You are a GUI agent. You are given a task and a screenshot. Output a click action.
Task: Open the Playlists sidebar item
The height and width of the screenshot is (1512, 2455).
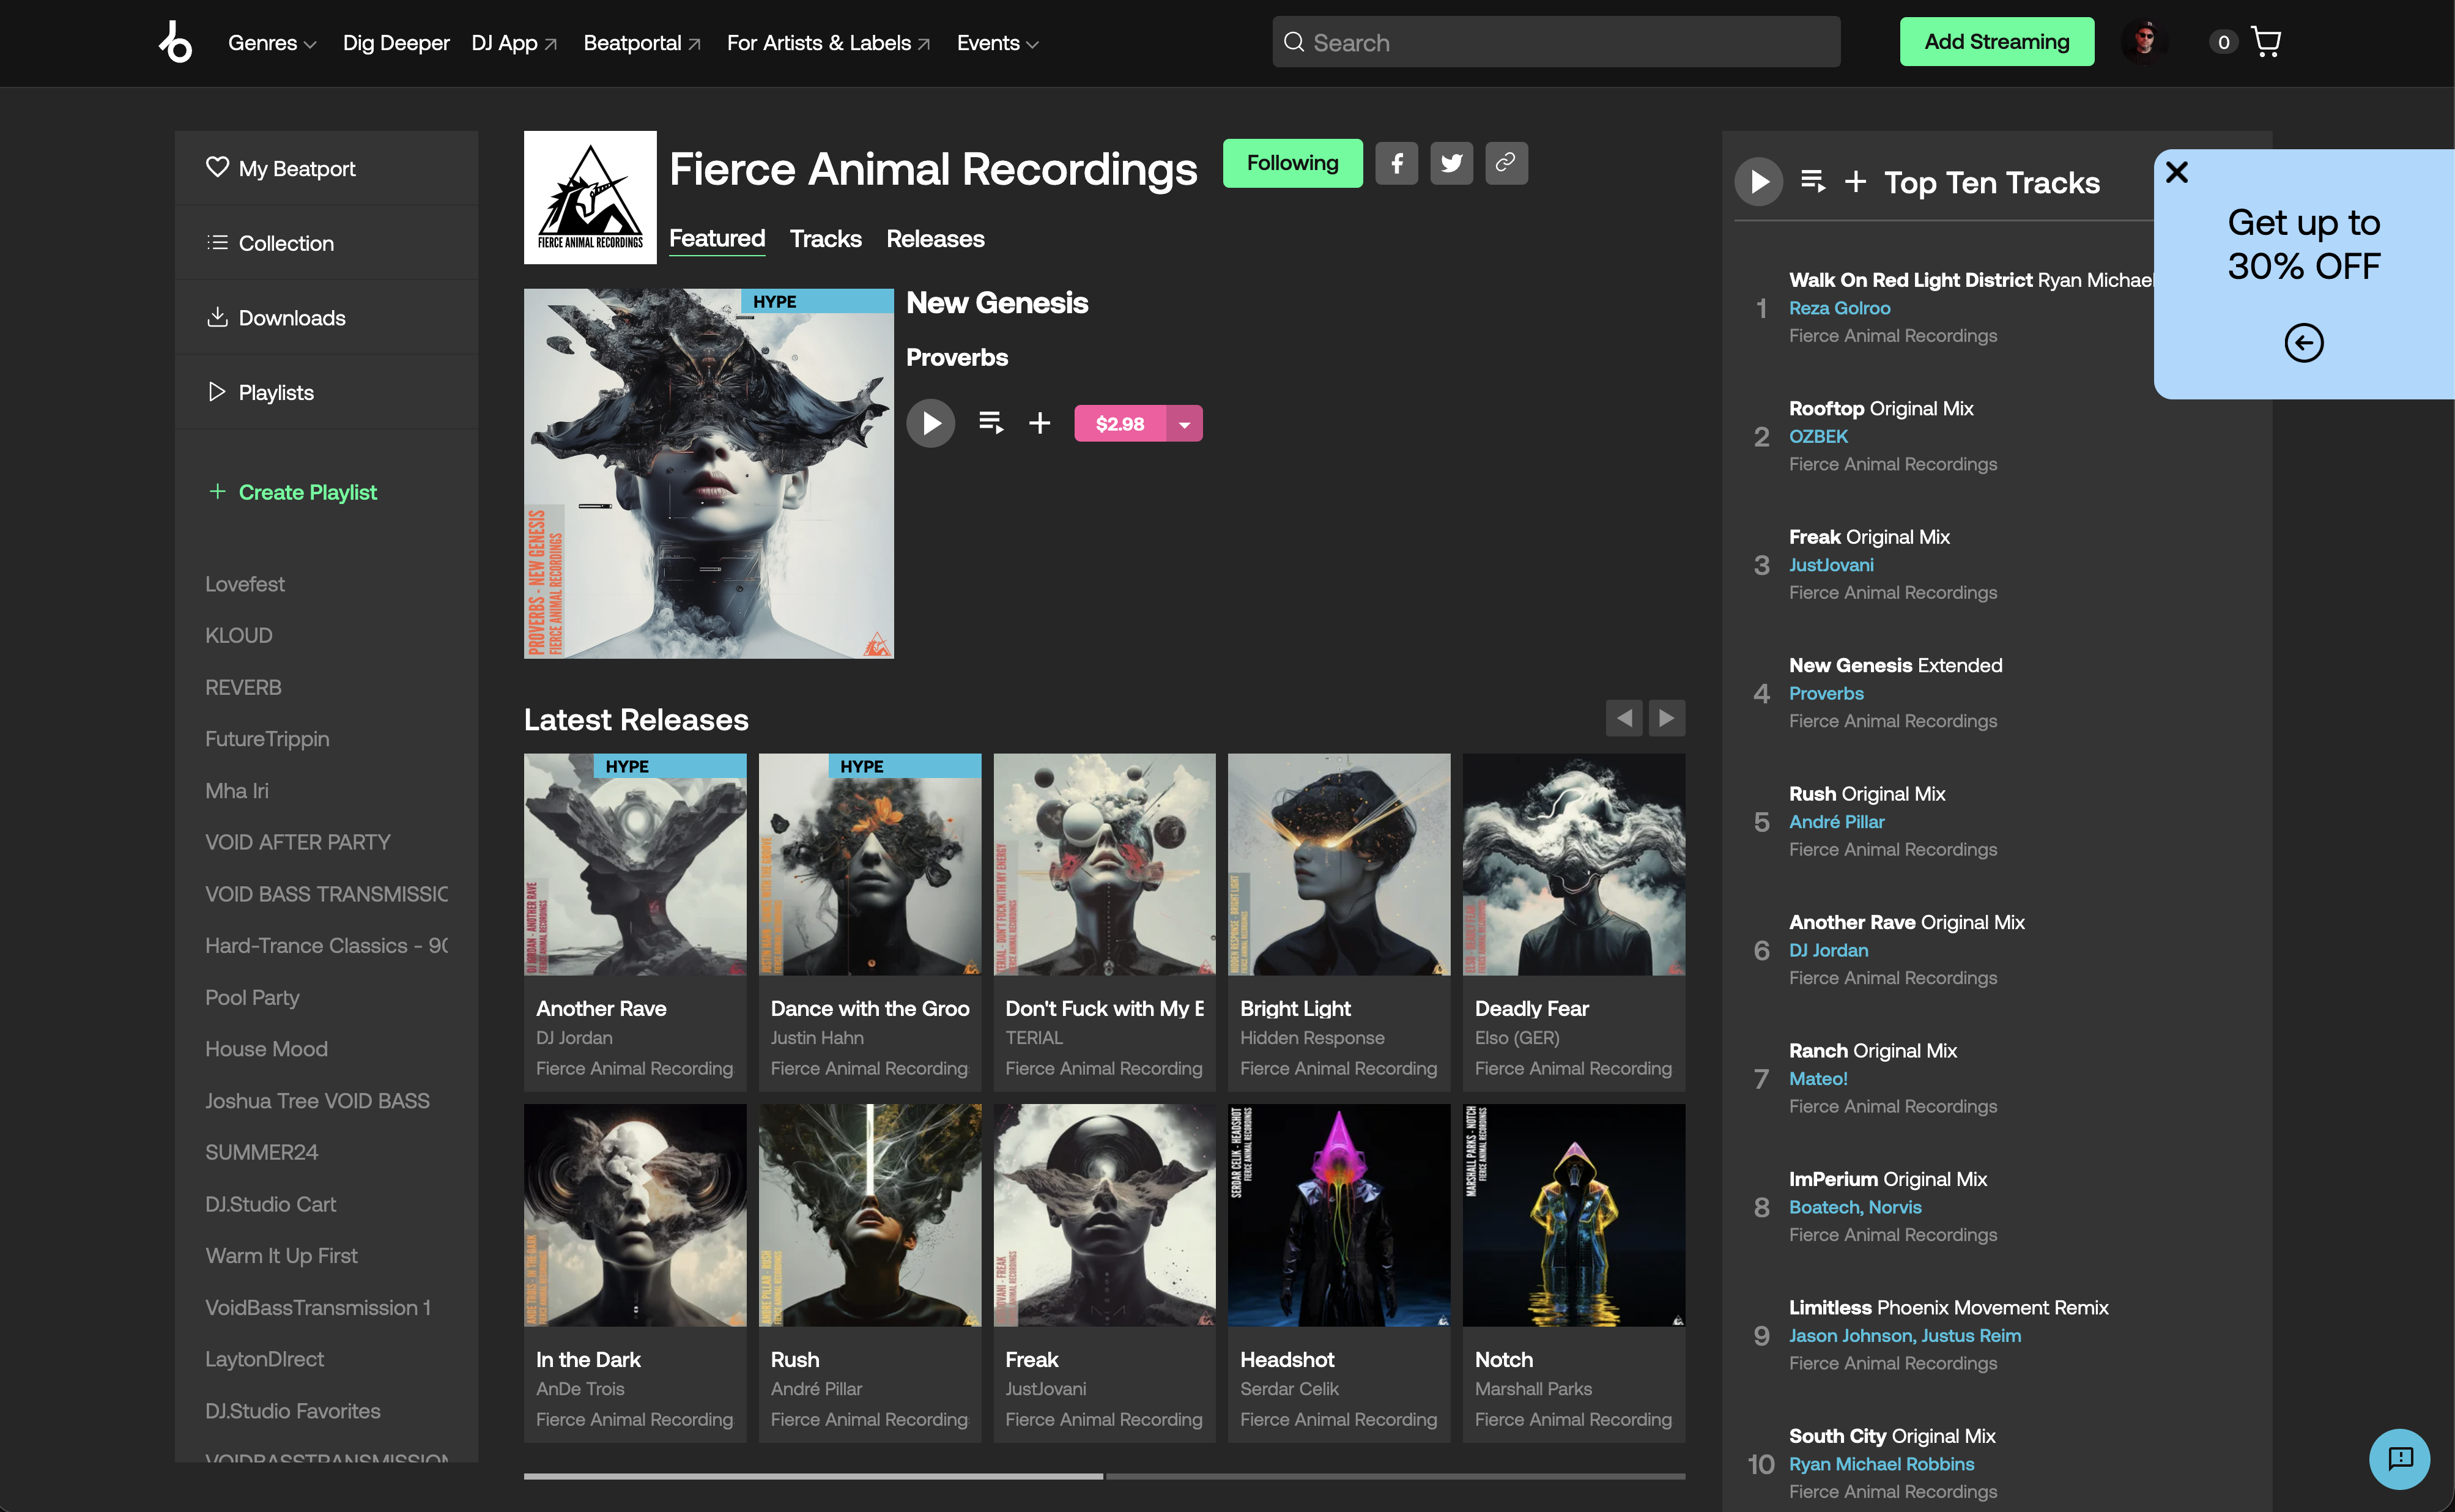(x=326, y=392)
